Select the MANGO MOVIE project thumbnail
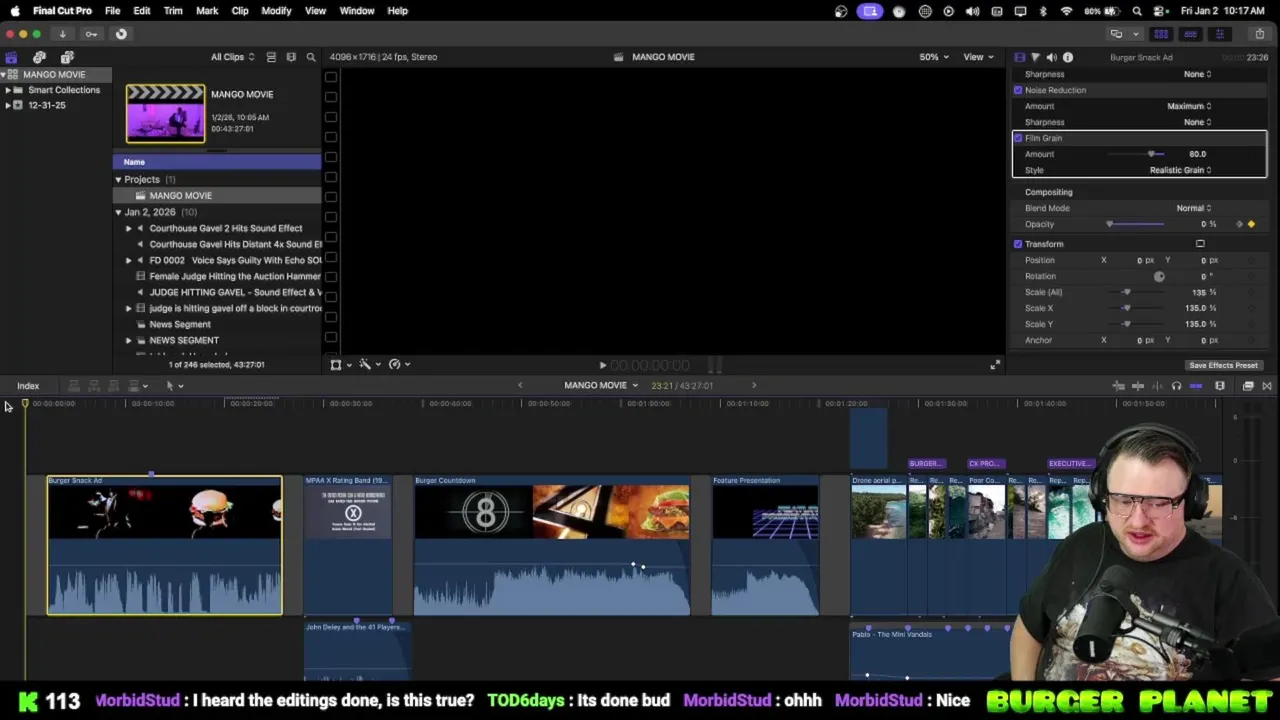 pos(165,114)
